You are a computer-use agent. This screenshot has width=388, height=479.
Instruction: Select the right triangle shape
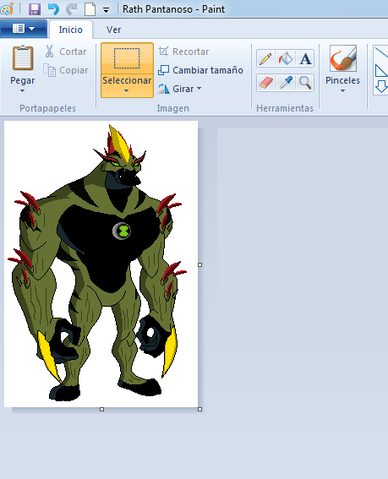pos(381,71)
